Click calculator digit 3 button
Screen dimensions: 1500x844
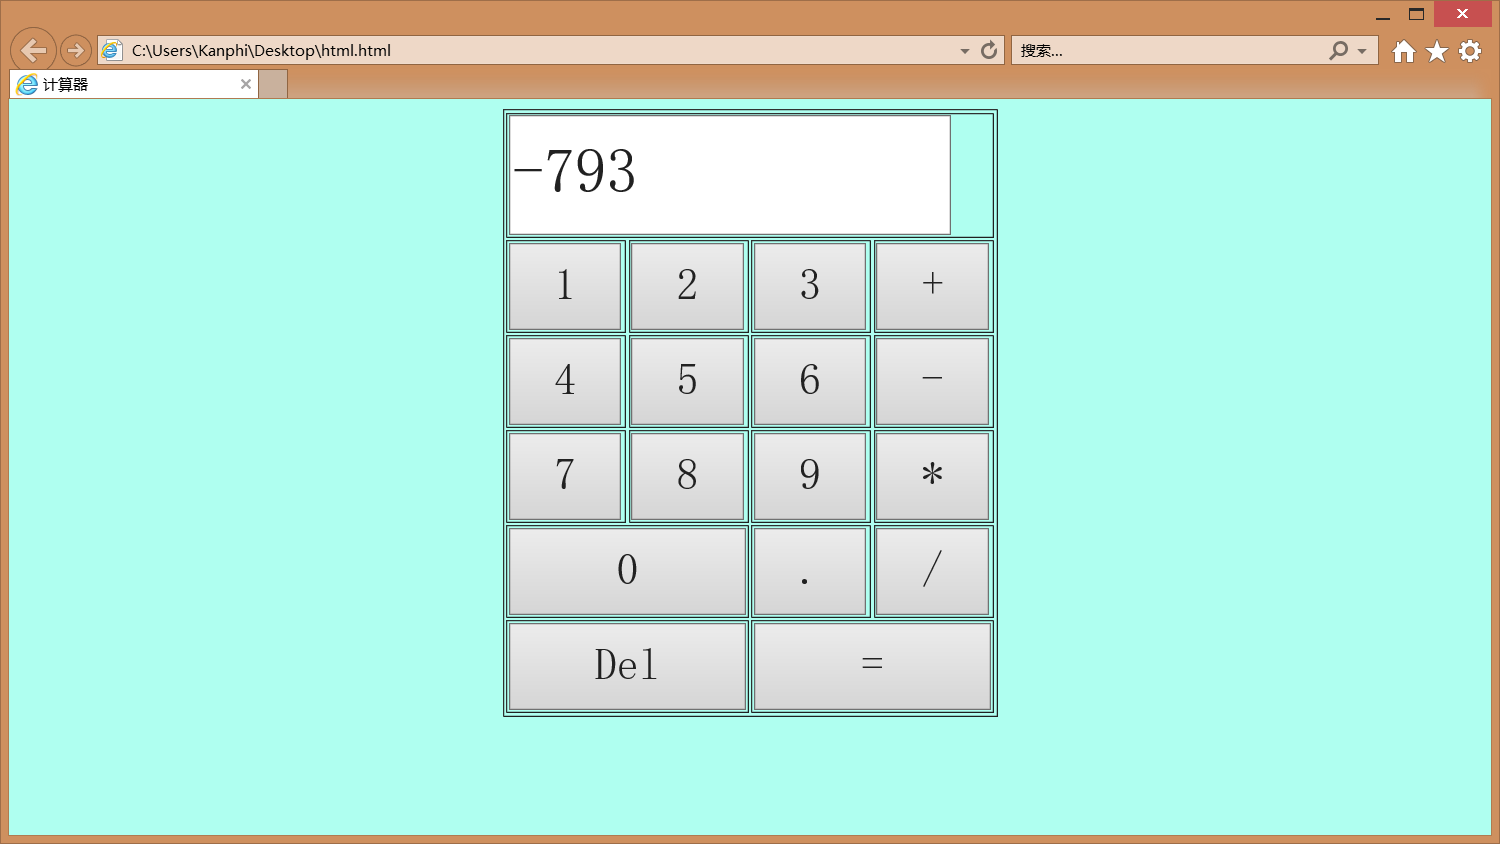(810, 286)
